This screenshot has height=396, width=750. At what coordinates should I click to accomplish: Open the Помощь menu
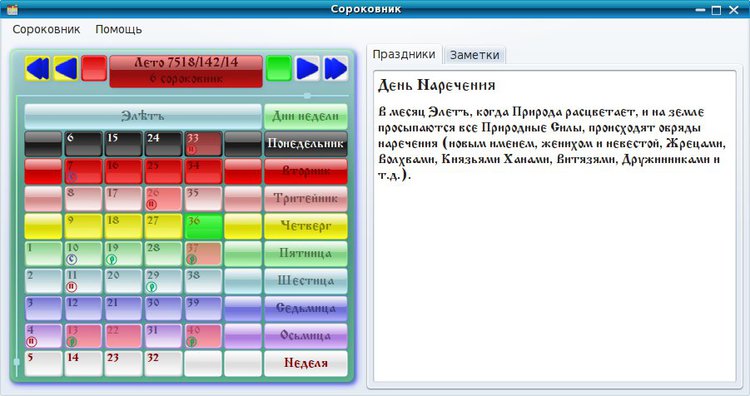pyautogui.click(x=119, y=29)
